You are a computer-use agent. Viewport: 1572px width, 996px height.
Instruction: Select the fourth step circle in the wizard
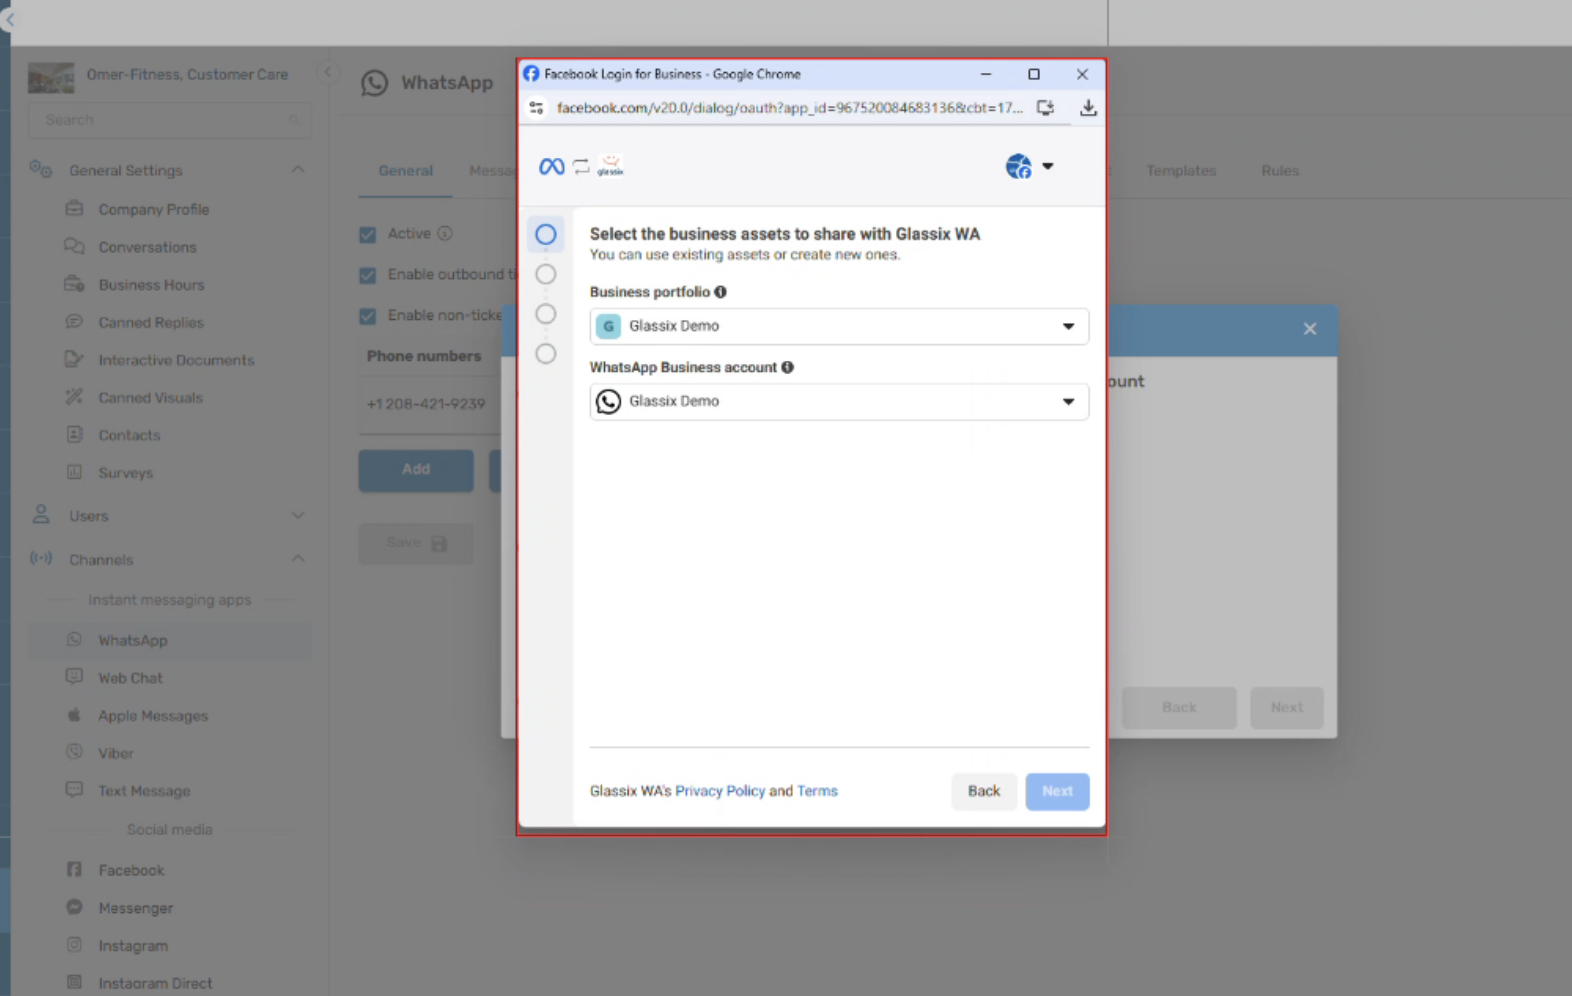(546, 354)
